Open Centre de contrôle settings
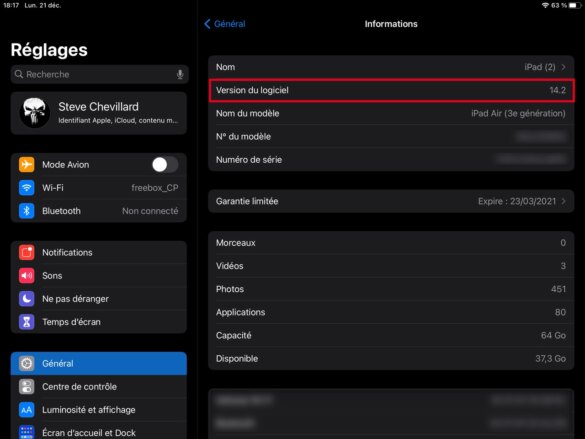Image resolution: width=585 pixels, height=439 pixels. (99, 386)
